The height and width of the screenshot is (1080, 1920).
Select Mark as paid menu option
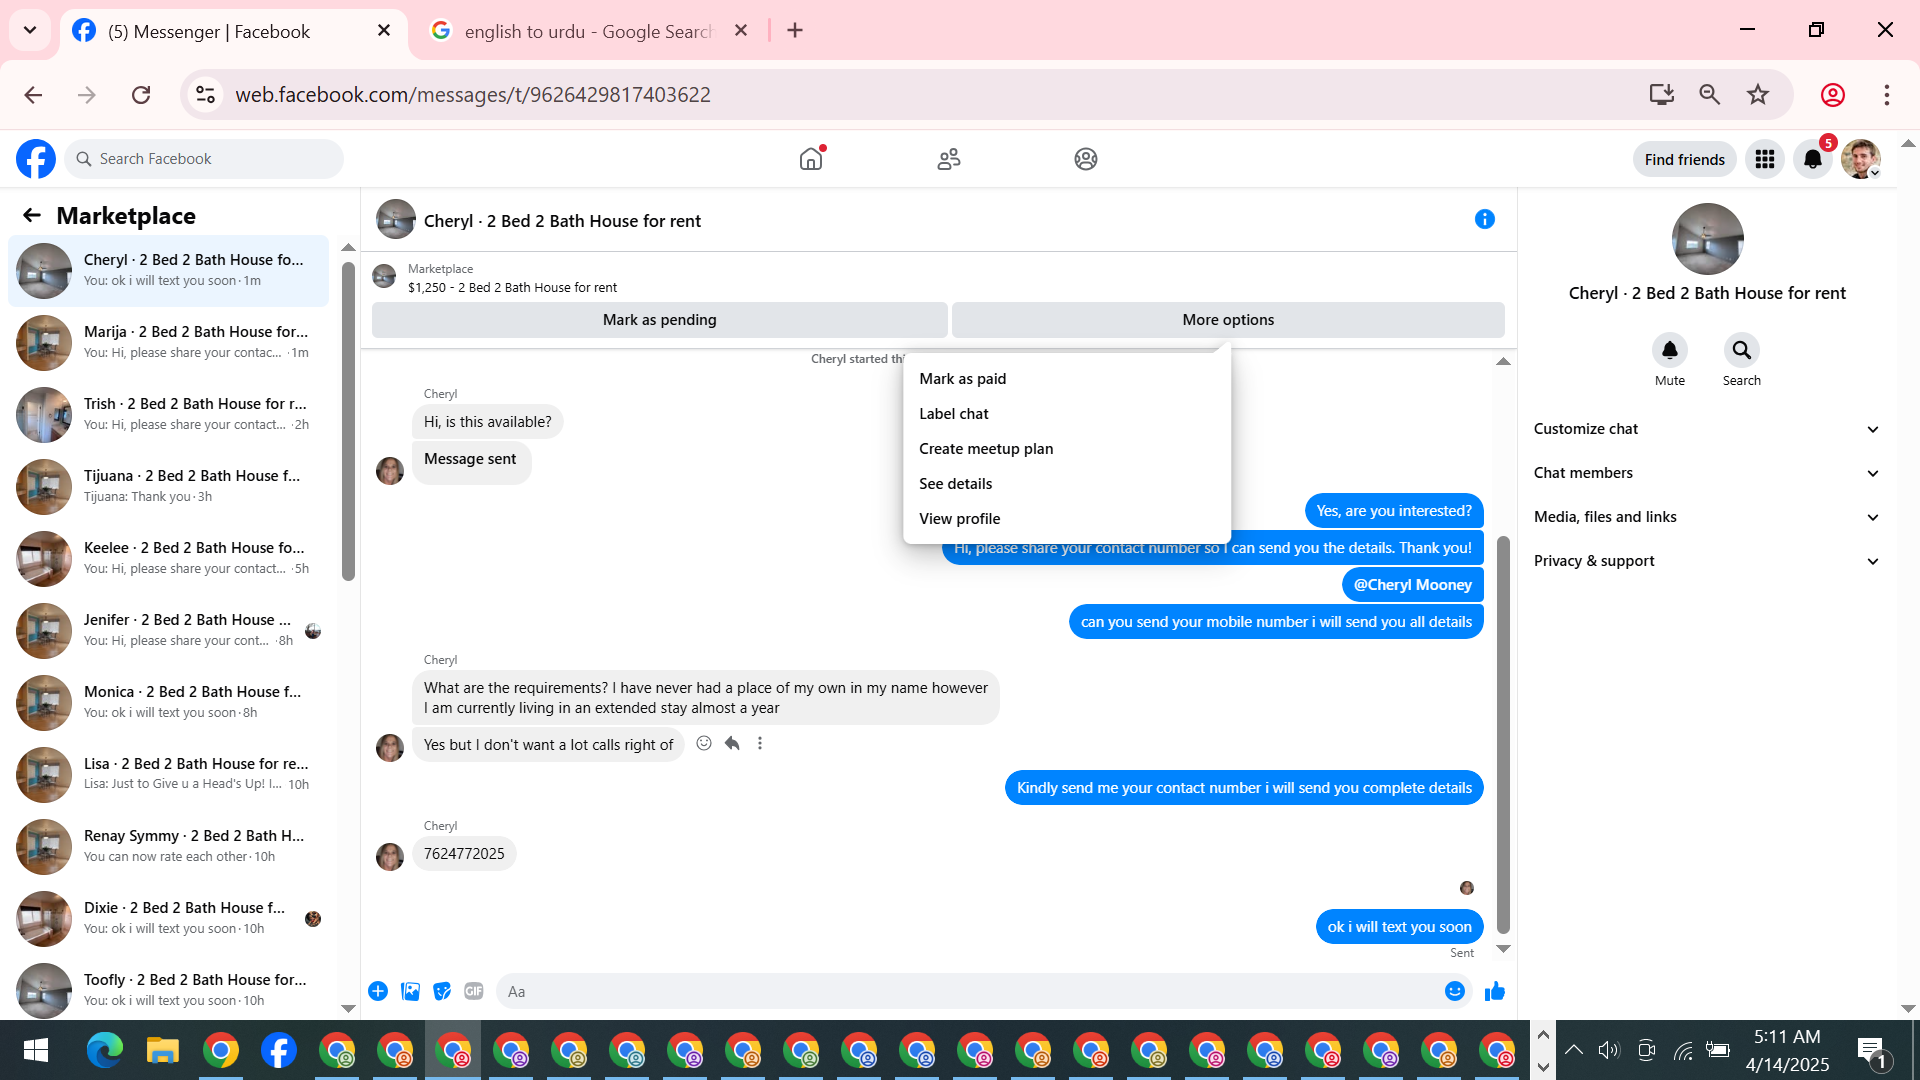962,379
